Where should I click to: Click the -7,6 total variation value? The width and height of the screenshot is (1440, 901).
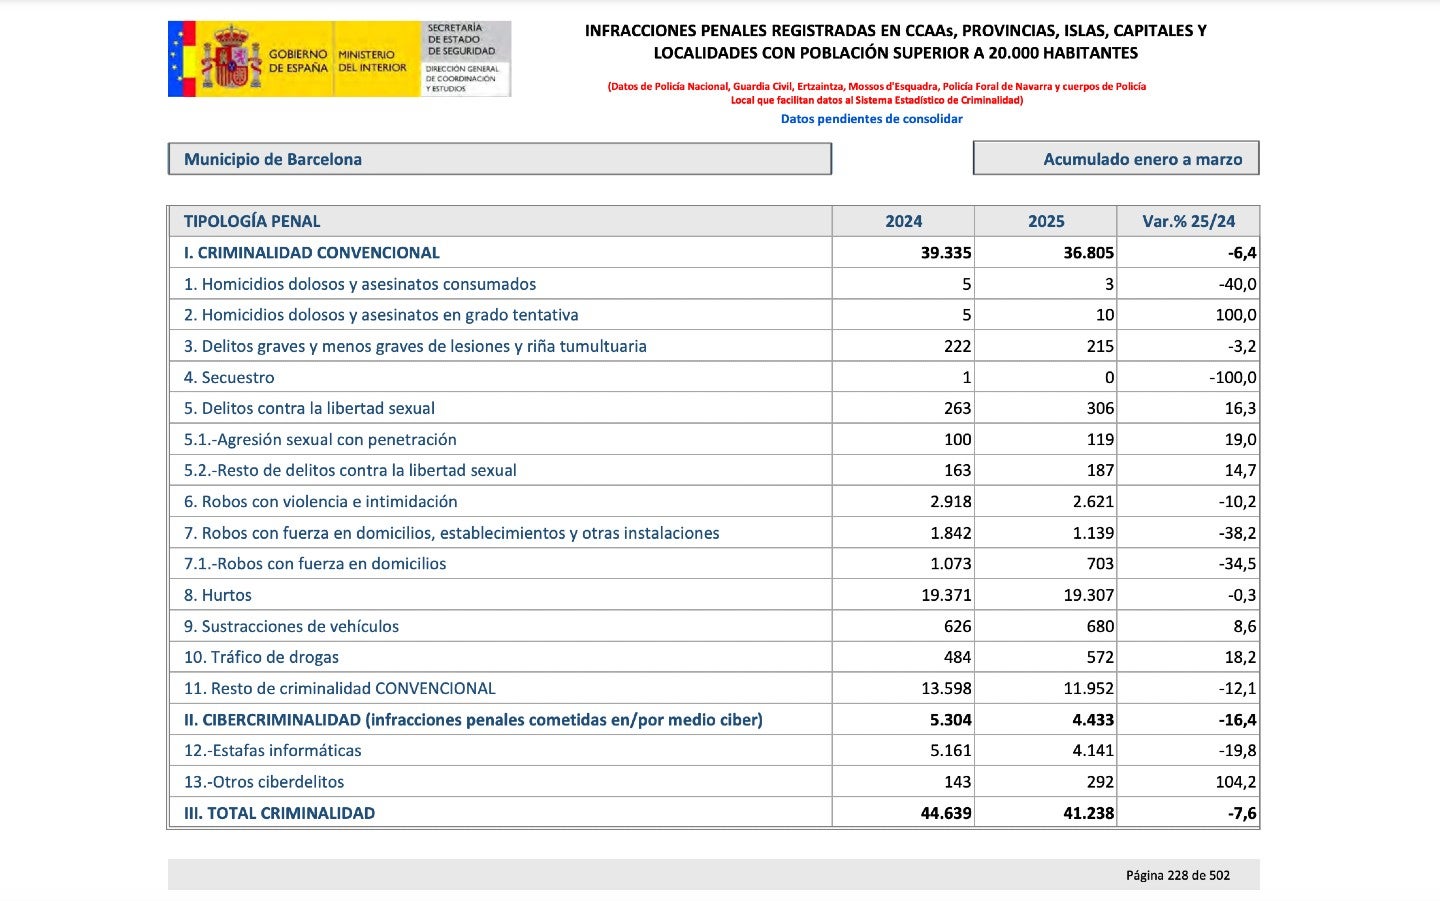(1242, 813)
